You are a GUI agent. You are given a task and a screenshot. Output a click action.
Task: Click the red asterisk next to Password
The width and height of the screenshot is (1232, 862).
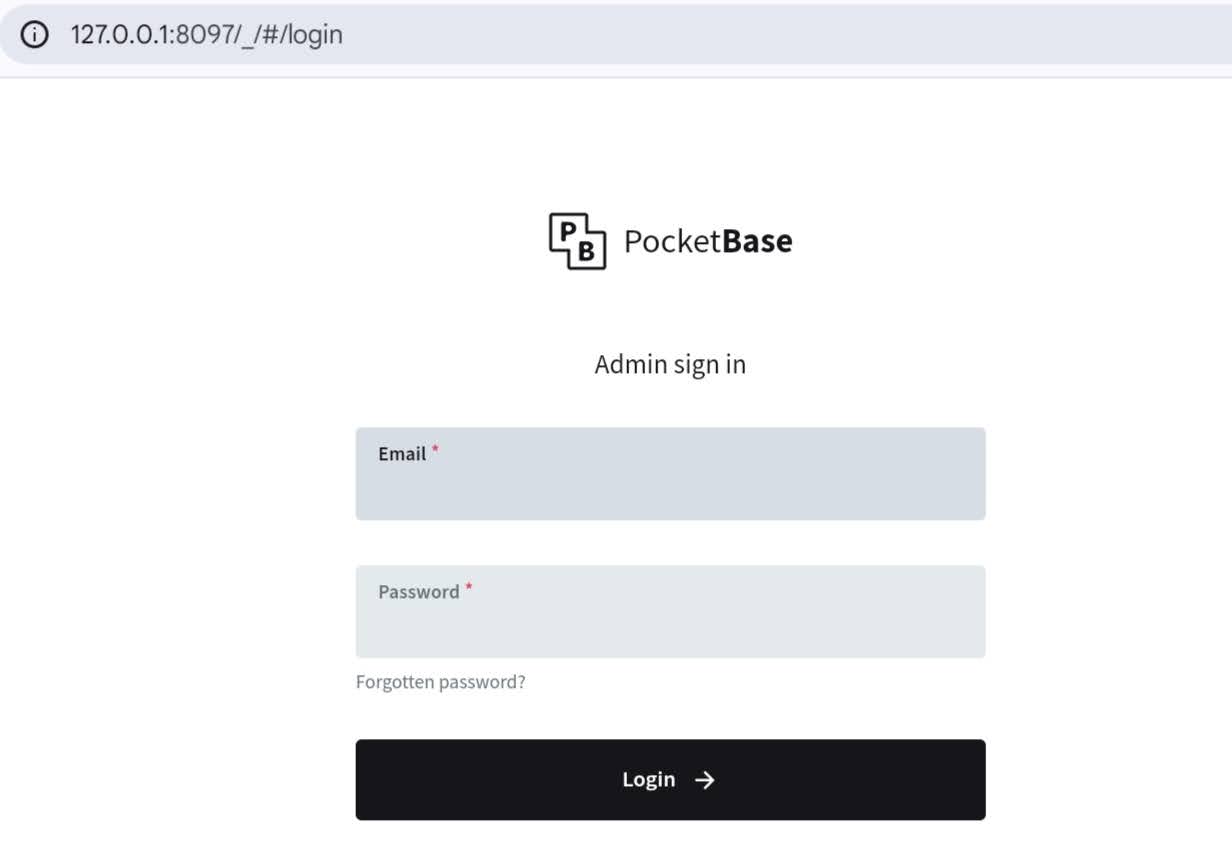(x=470, y=588)
